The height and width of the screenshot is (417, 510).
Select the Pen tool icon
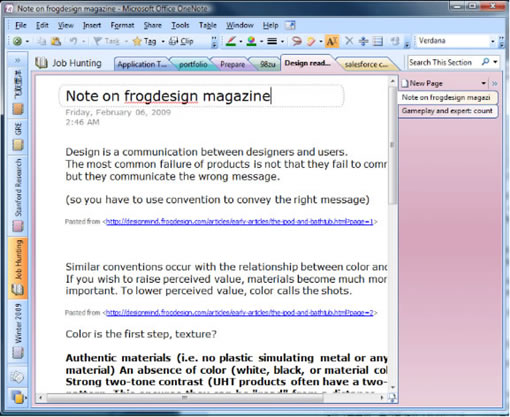231,41
